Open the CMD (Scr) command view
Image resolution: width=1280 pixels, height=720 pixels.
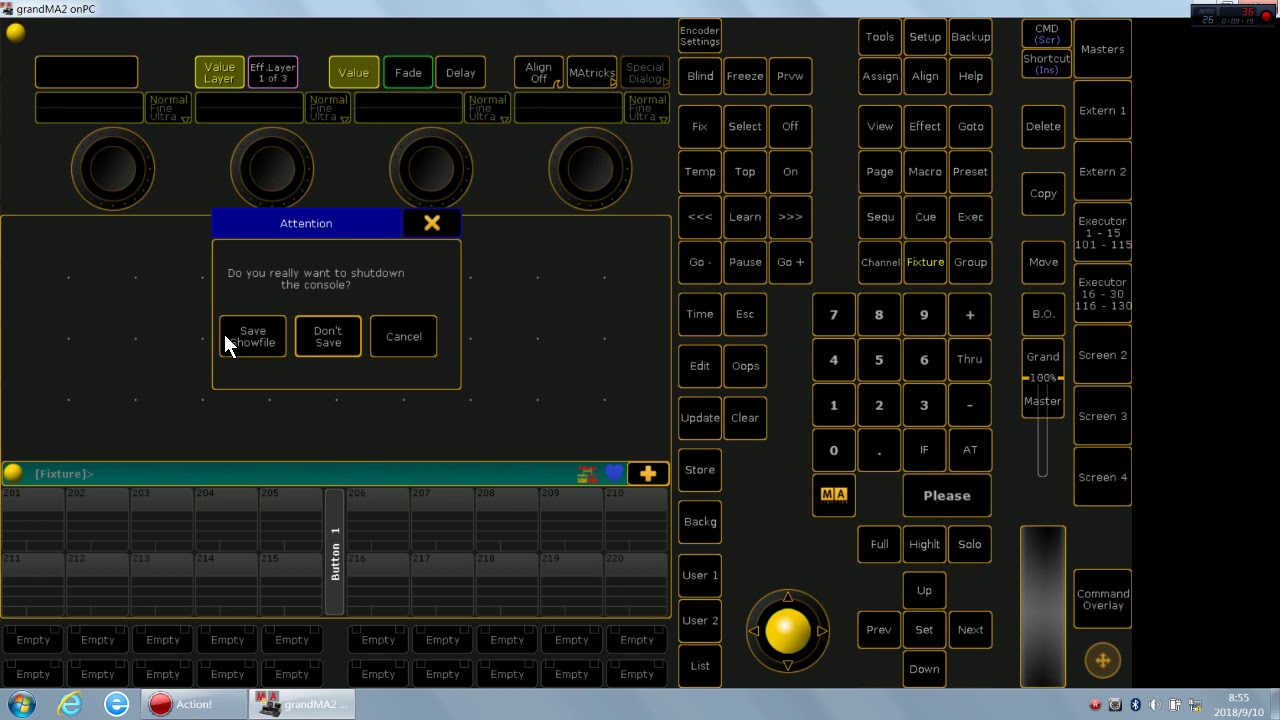pos(1047,34)
